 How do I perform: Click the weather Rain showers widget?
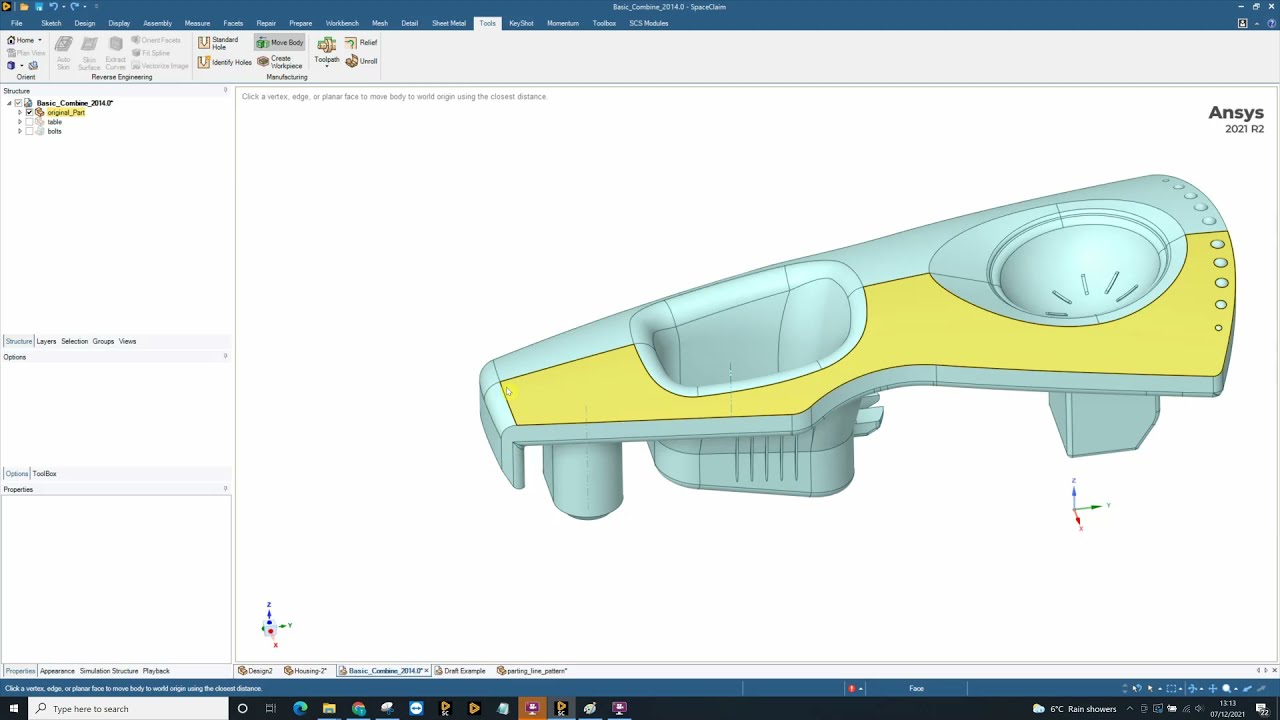1074,709
